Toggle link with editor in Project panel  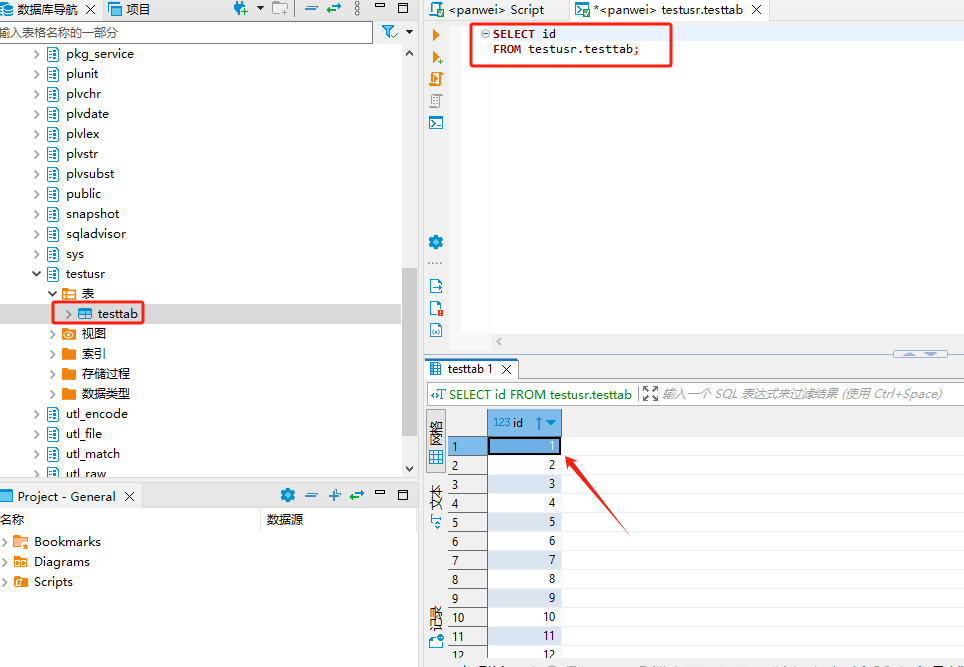[x=357, y=495]
